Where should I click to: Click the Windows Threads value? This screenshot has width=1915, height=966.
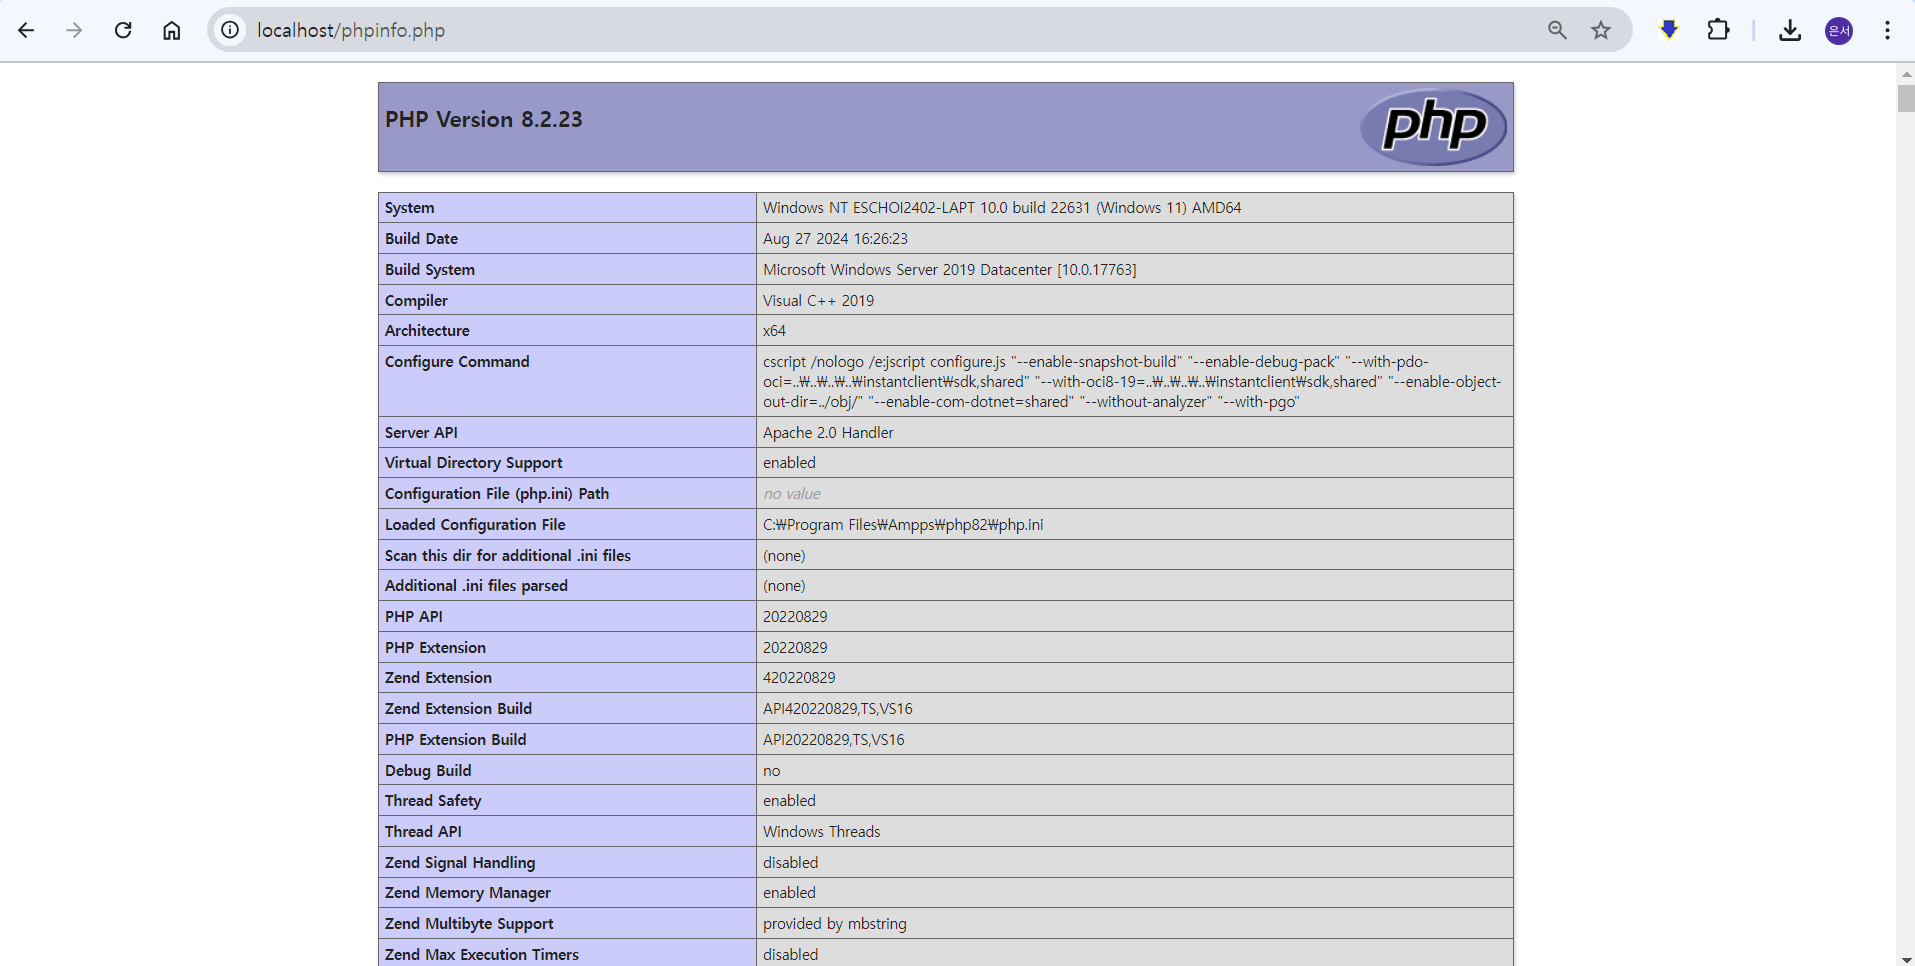(822, 832)
